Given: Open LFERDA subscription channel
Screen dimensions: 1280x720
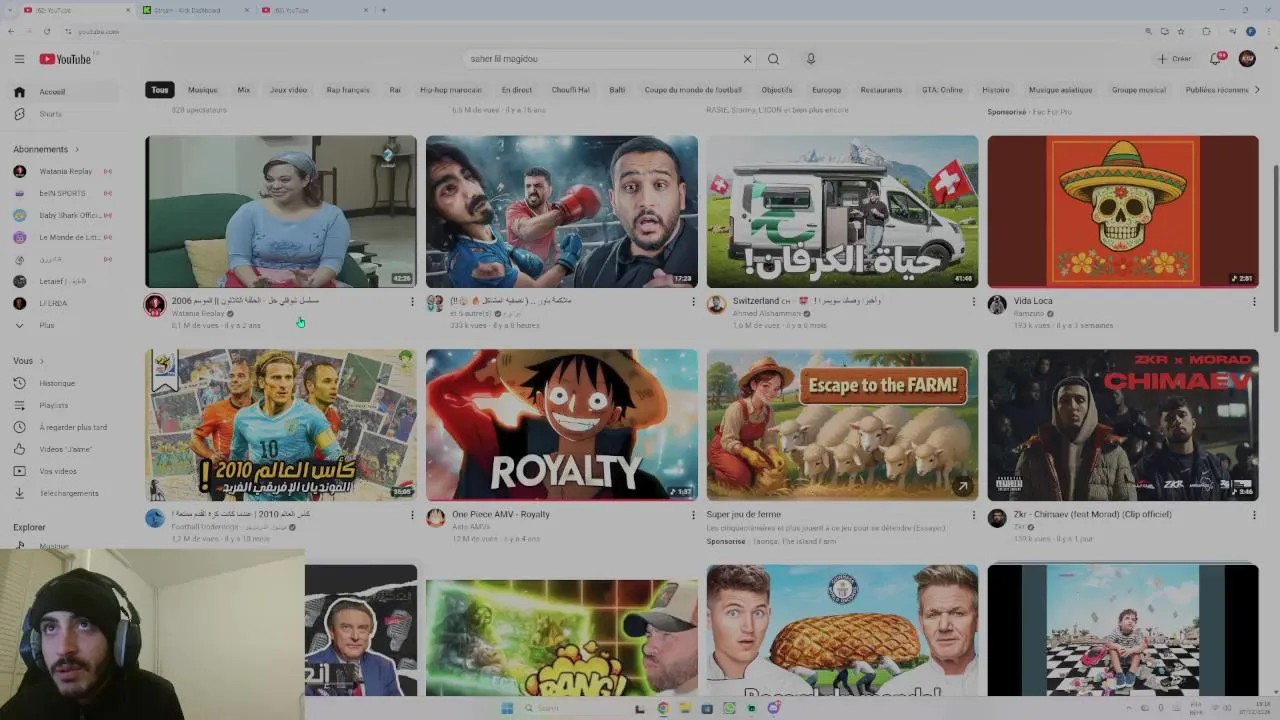Looking at the screenshot, I should click(65, 303).
